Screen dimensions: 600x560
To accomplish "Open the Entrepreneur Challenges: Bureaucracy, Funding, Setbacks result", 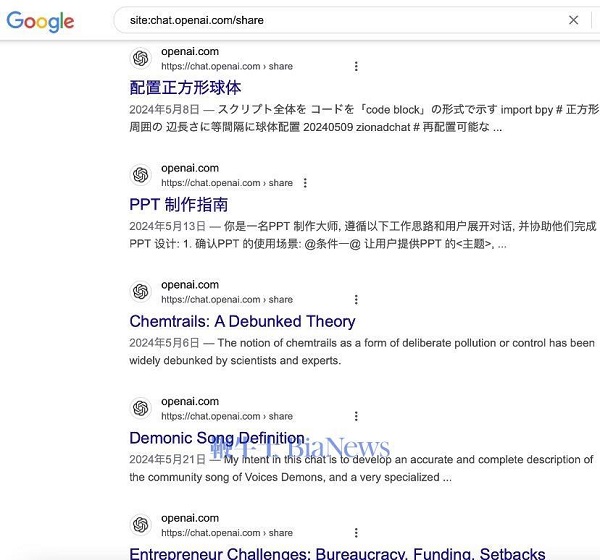I will click(337, 553).
